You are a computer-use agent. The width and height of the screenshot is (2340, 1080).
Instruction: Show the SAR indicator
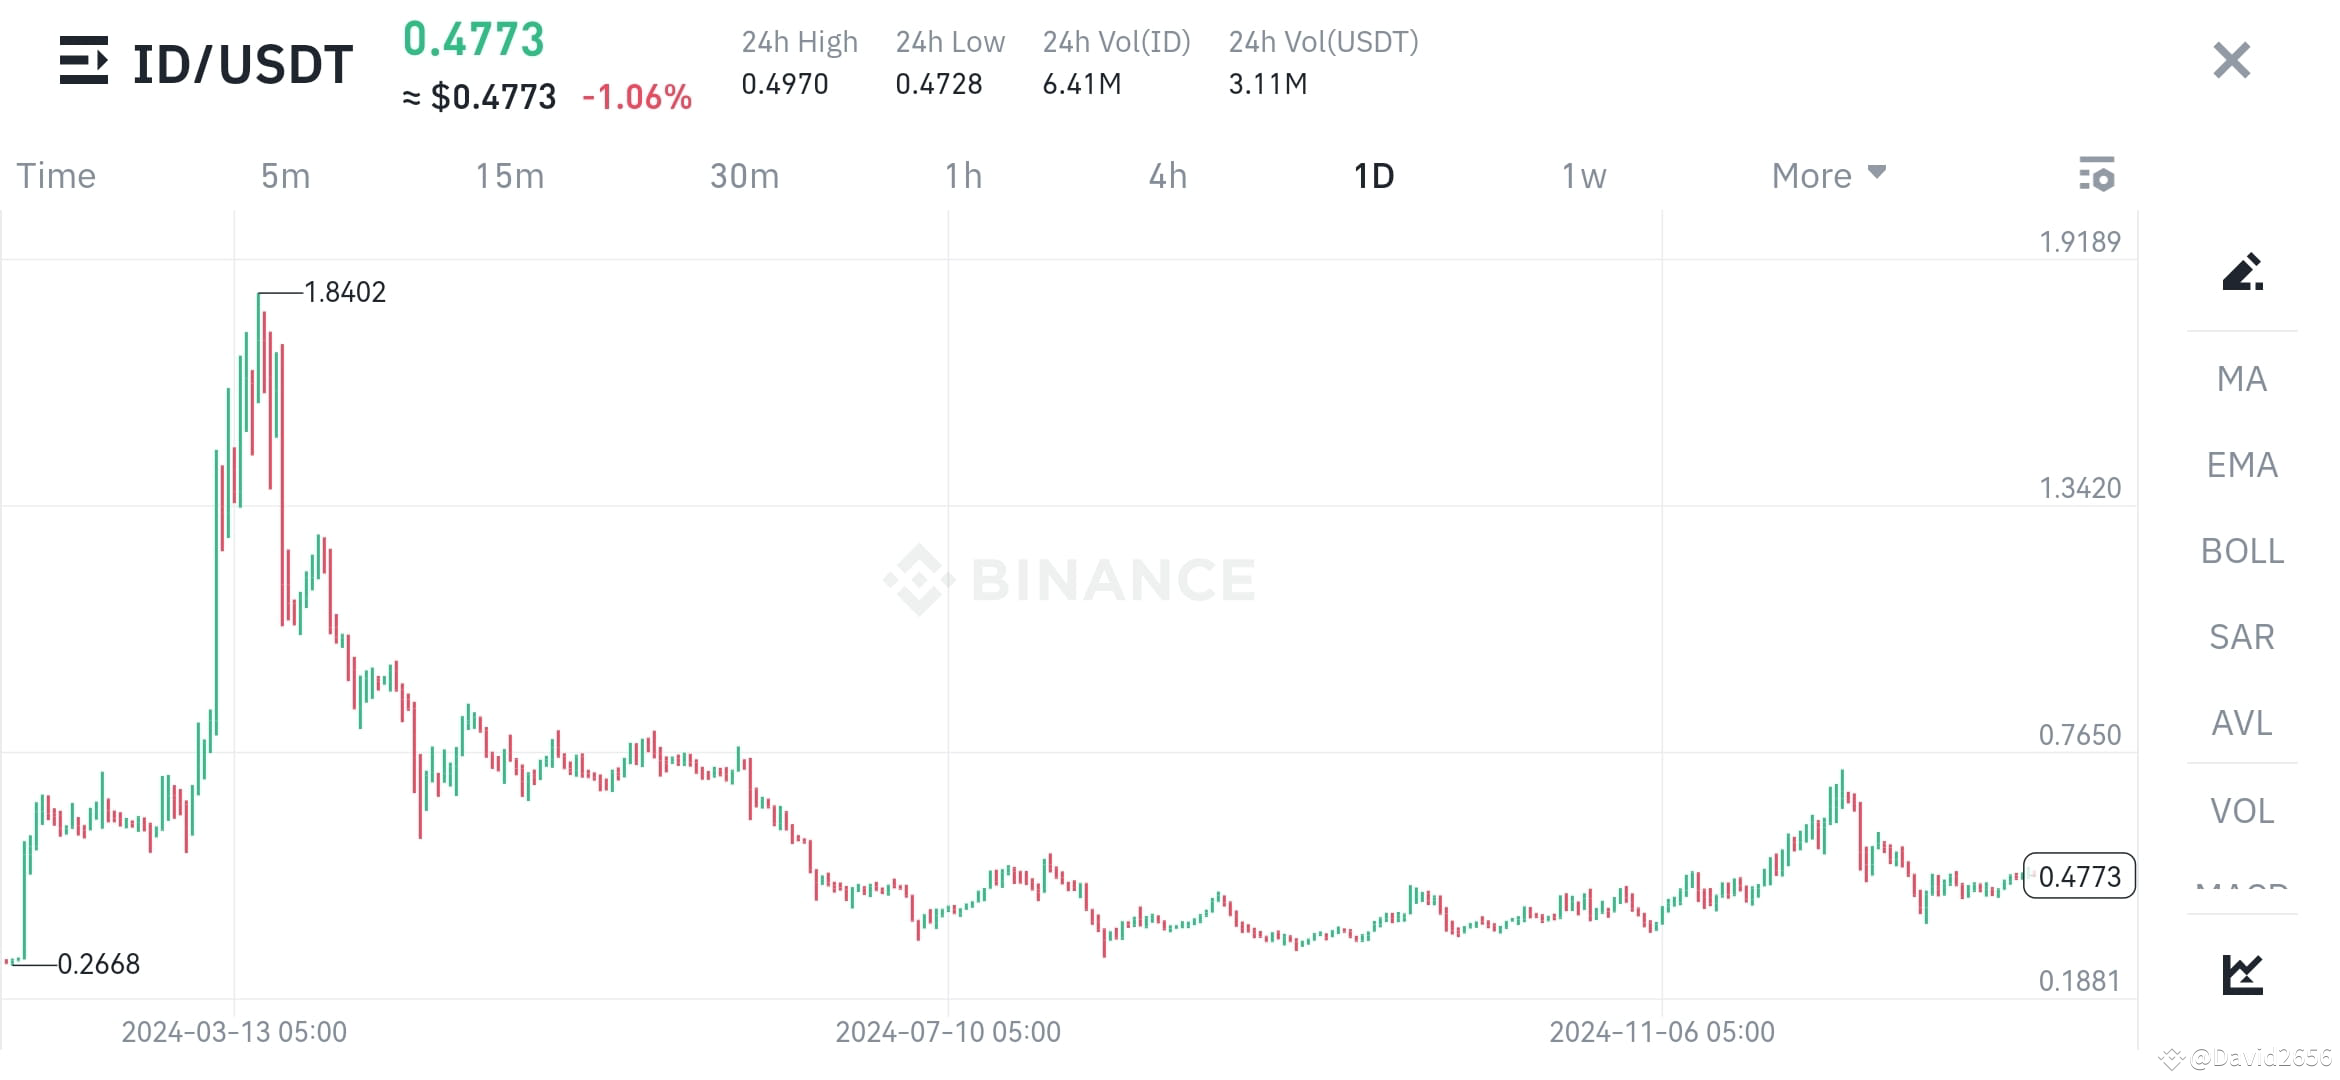point(2241,637)
